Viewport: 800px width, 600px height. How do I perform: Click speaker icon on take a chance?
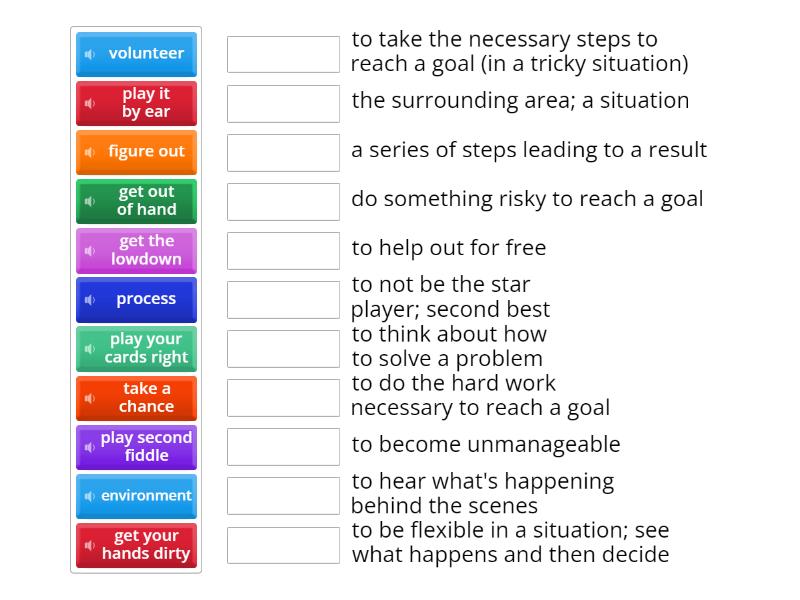click(x=90, y=398)
